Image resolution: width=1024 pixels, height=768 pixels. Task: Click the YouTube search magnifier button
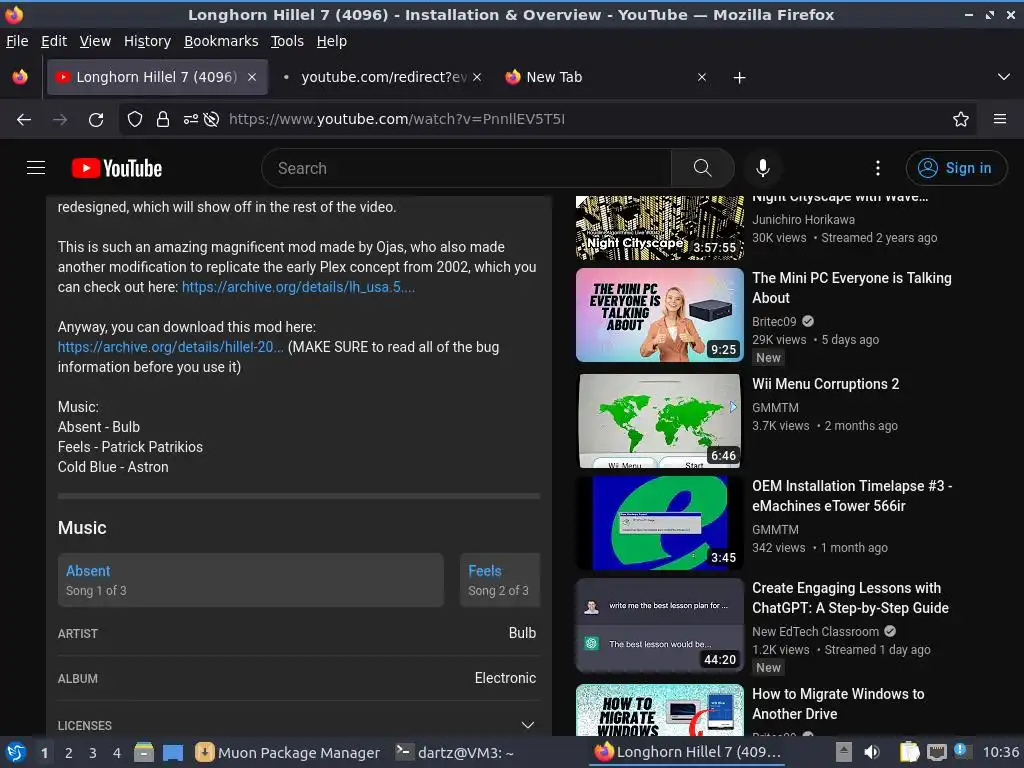pyautogui.click(x=703, y=168)
